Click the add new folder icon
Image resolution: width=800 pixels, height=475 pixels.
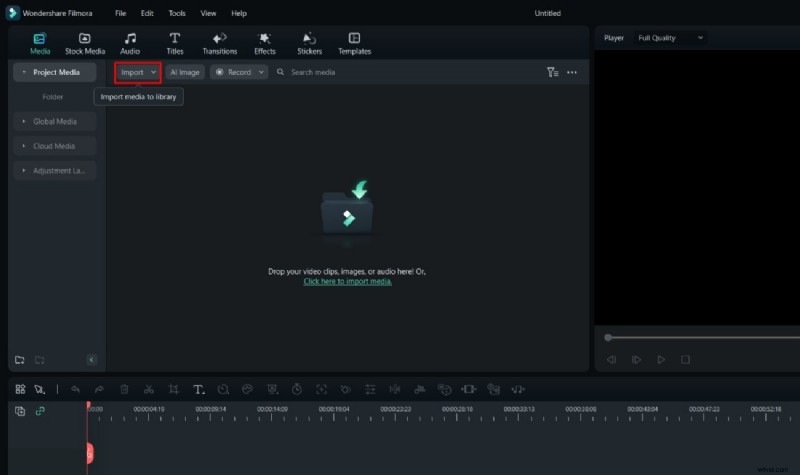pyautogui.click(x=19, y=360)
